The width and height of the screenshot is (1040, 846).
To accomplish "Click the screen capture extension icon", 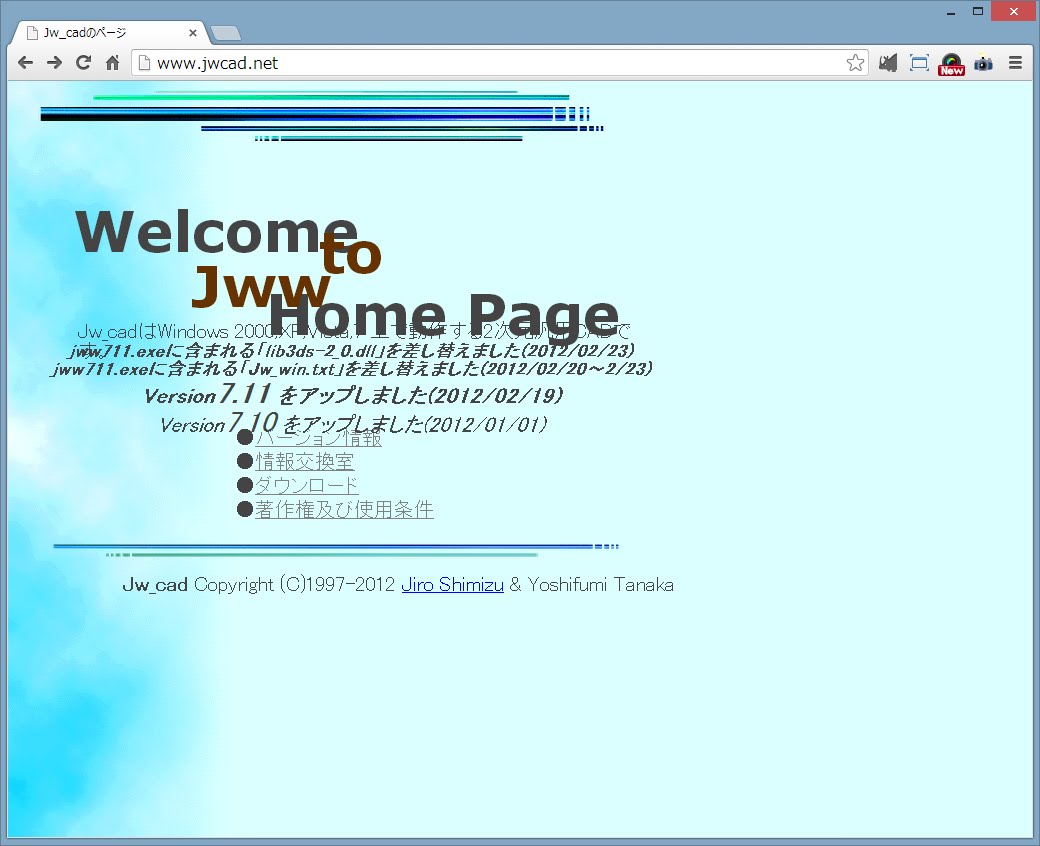I will (x=919, y=63).
